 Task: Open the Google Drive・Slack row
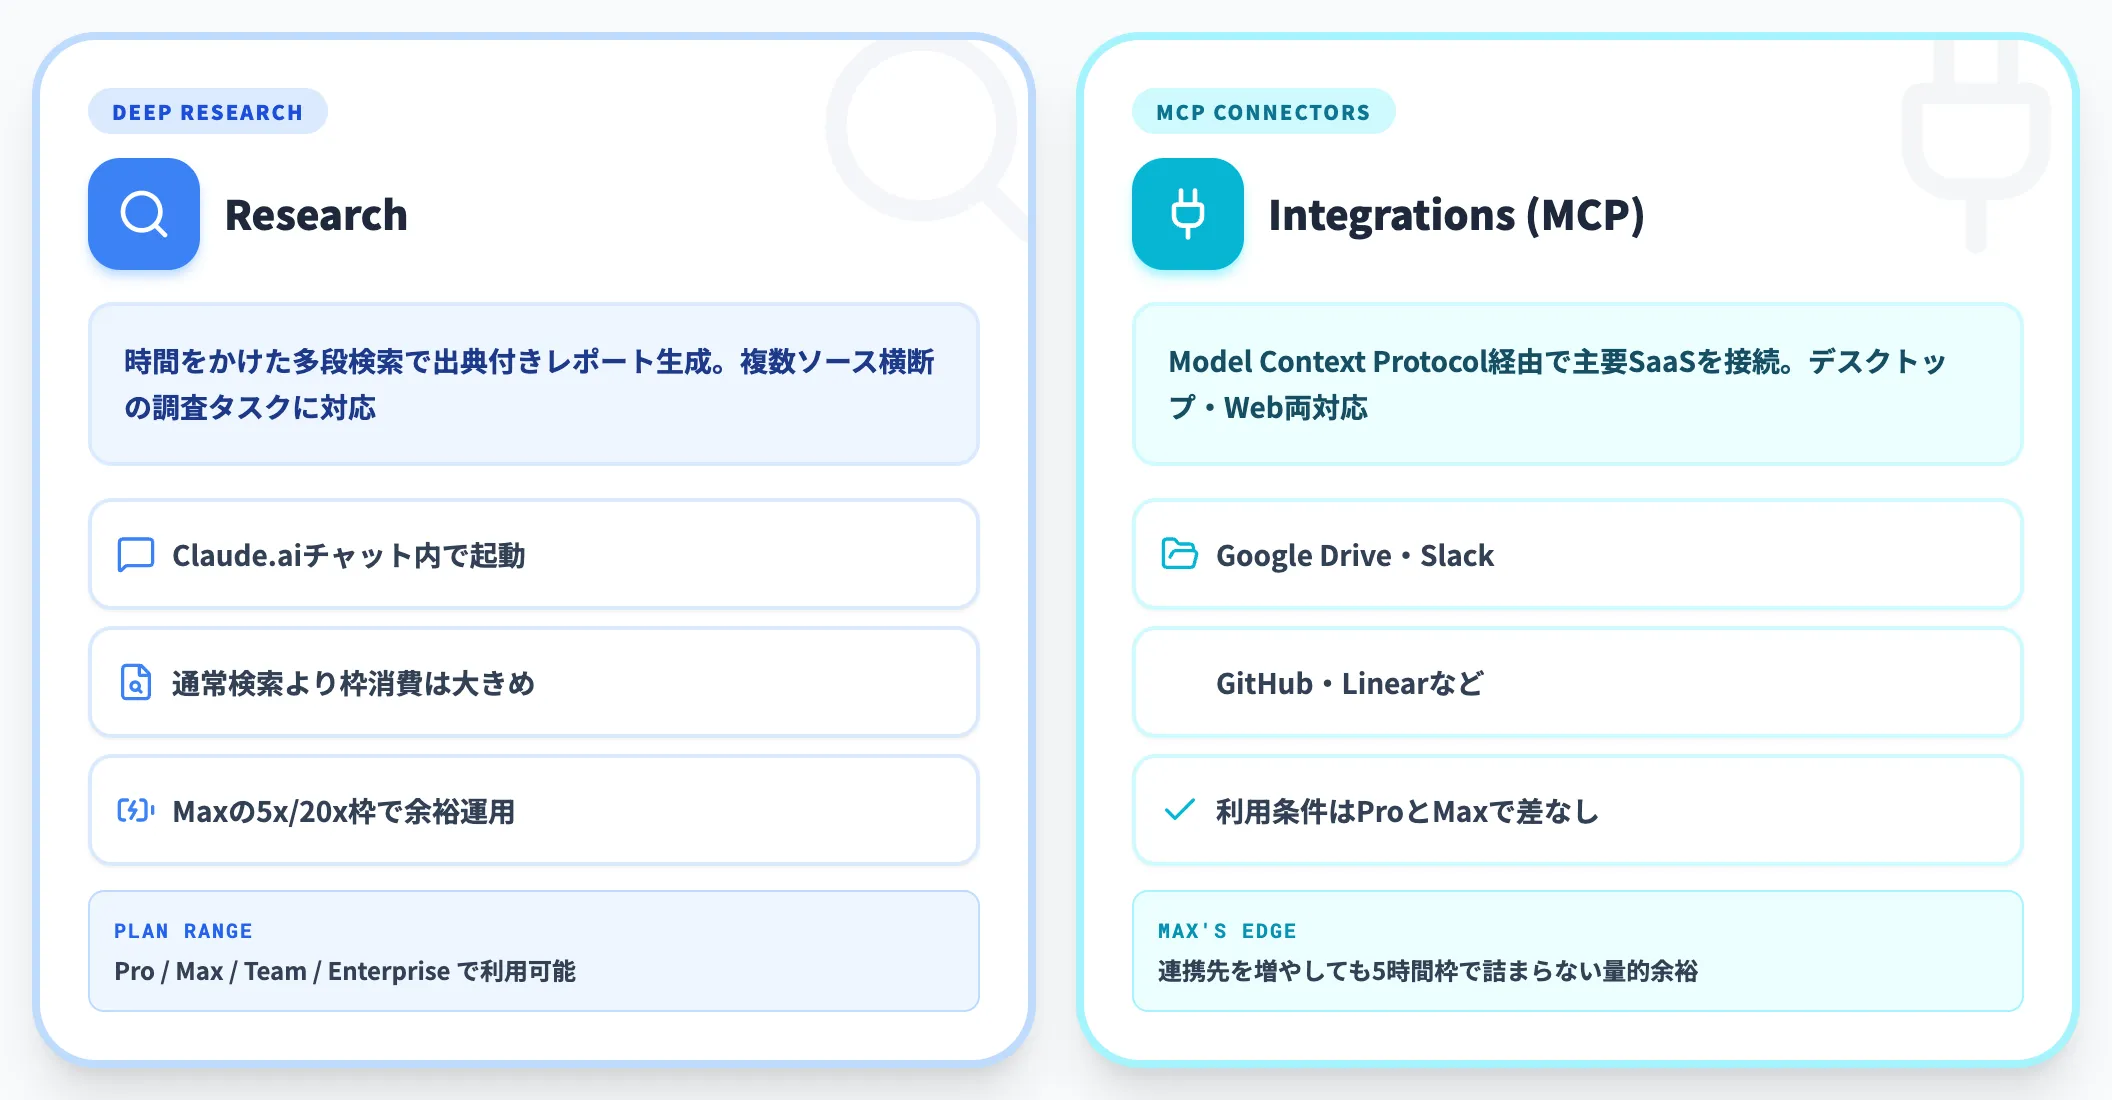[1578, 554]
